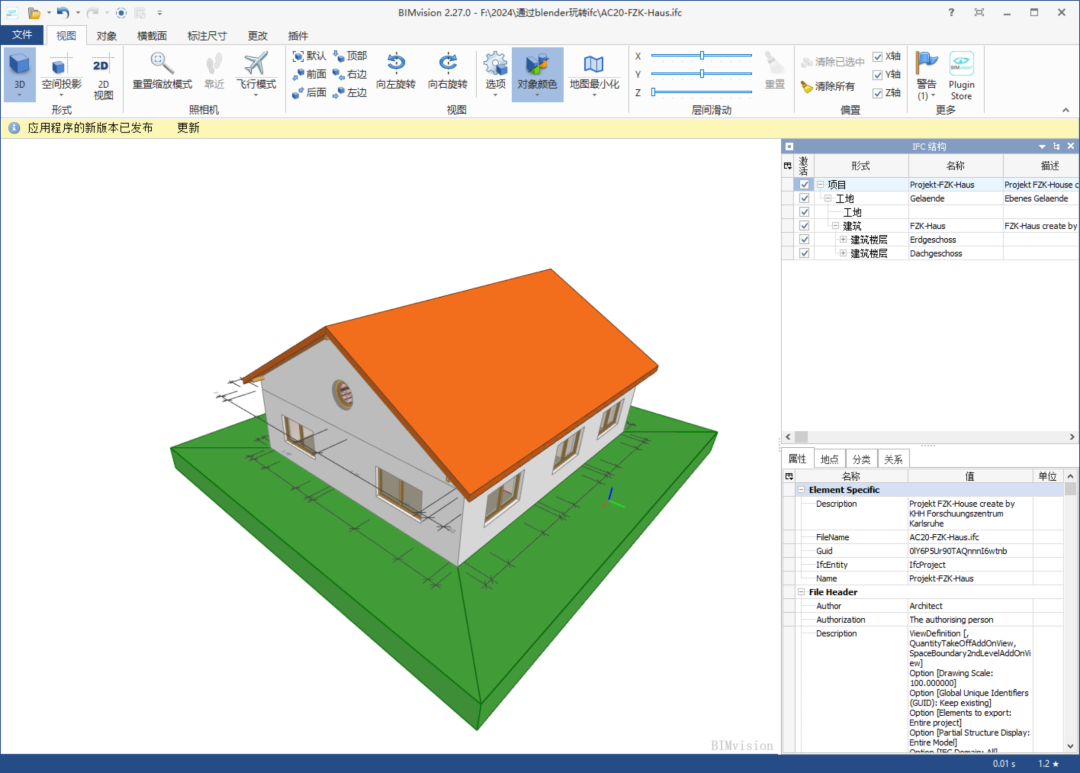Uncheck the Gelaende row checkbox
This screenshot has height=773, width=1080.
pyautogui.click(x=804, y=198)
